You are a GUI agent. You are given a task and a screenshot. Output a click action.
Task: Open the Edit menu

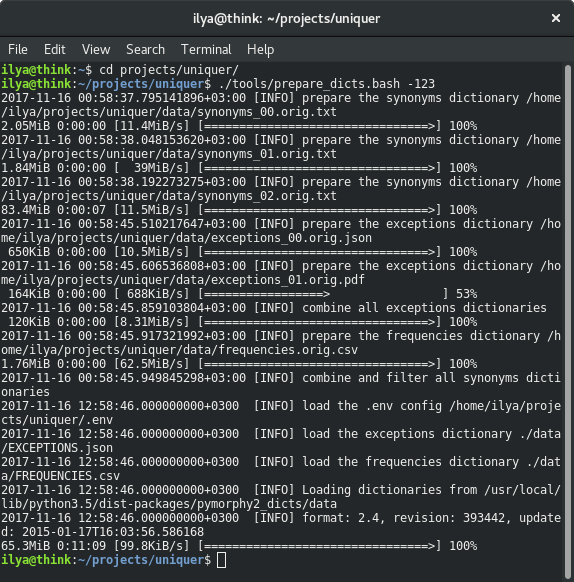[54, 49]
